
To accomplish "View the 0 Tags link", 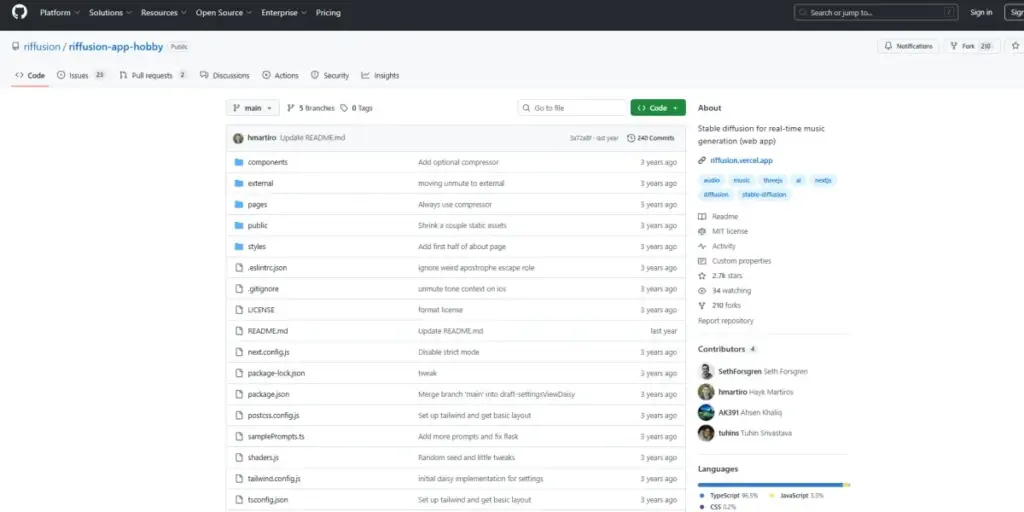I will tap(357, 108).
